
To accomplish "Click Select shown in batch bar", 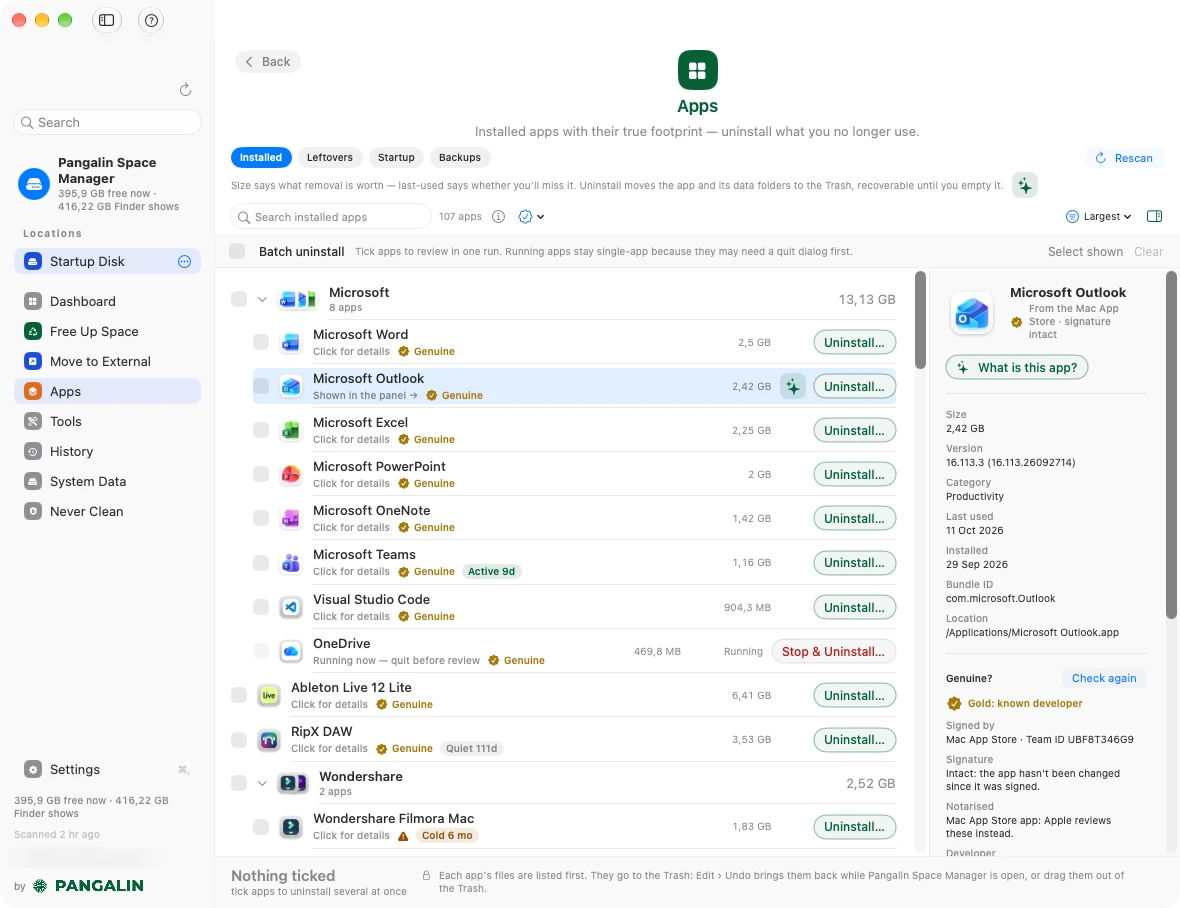I will tap(1084, 251).
